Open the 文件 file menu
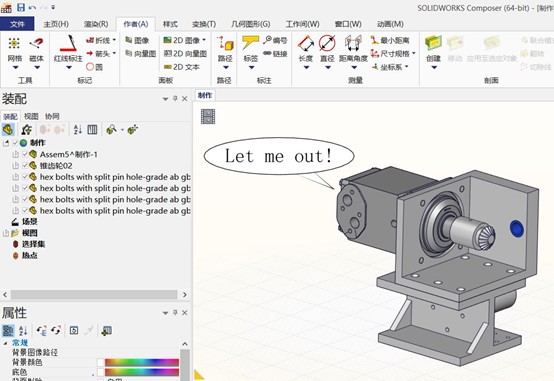This screenshot has width=554, height=381. click(17, 24)
